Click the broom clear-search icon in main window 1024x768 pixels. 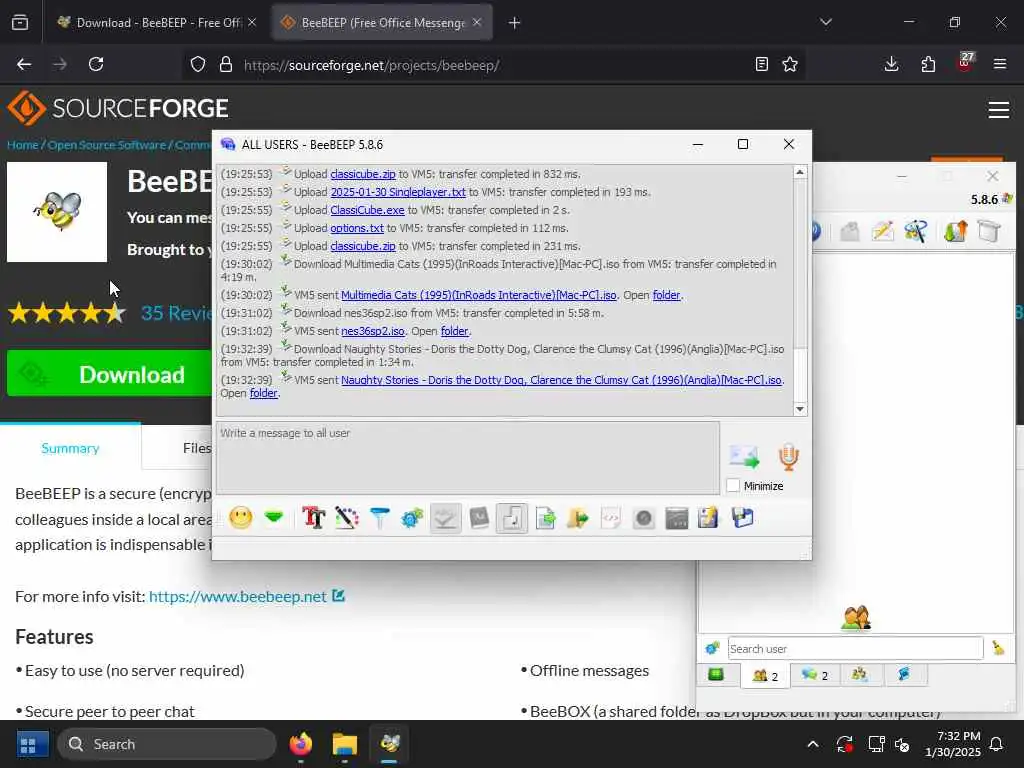(x=999, y=648)
